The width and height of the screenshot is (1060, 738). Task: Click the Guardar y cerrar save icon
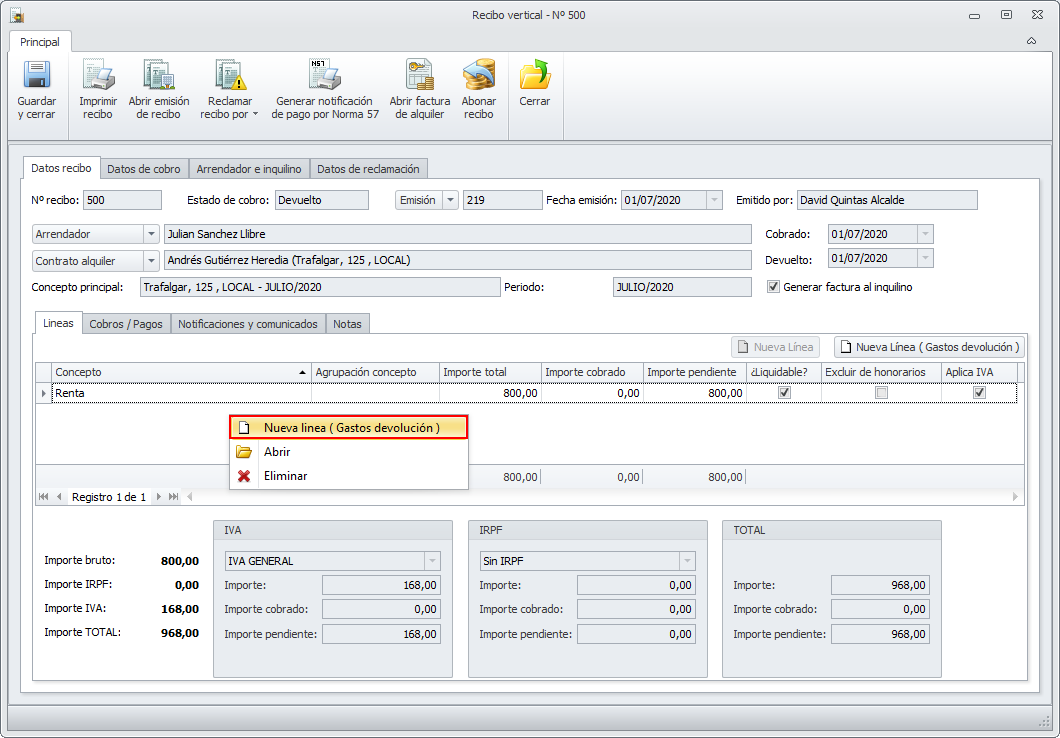37,77
